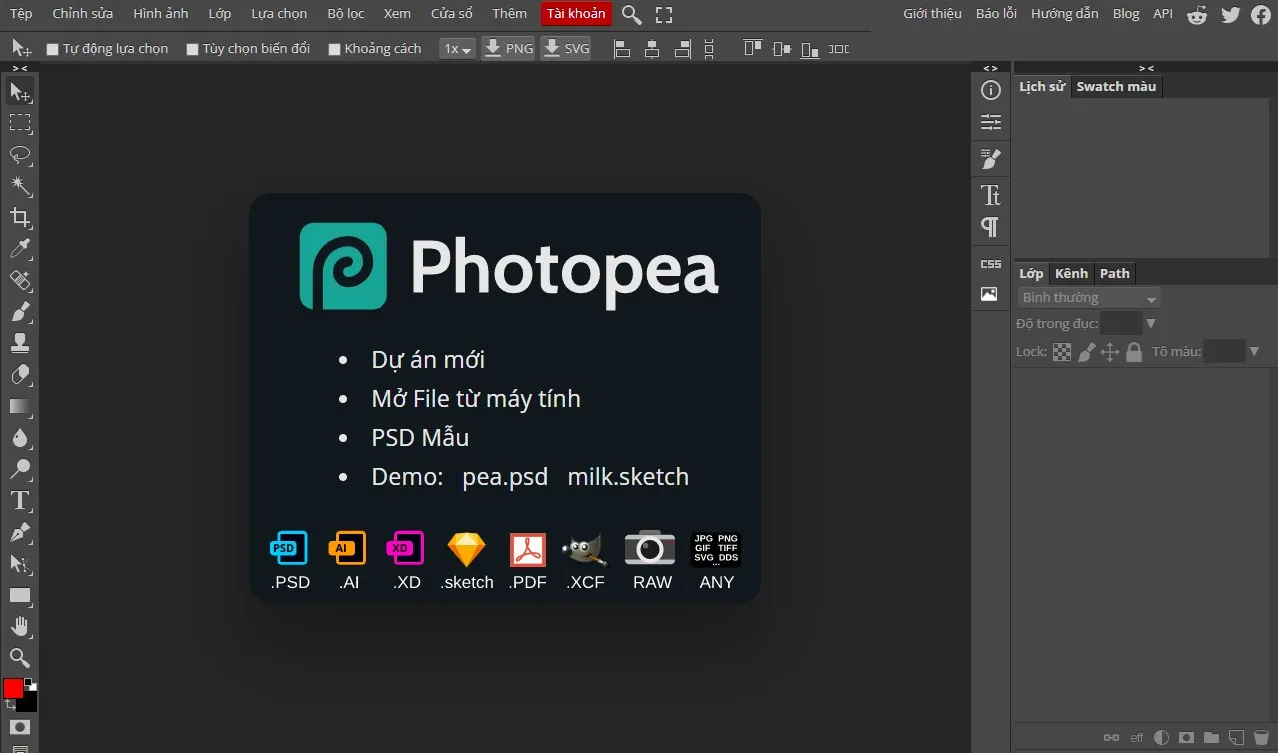Open the Bình thường blend mode dropdown

coord(1087,297)
